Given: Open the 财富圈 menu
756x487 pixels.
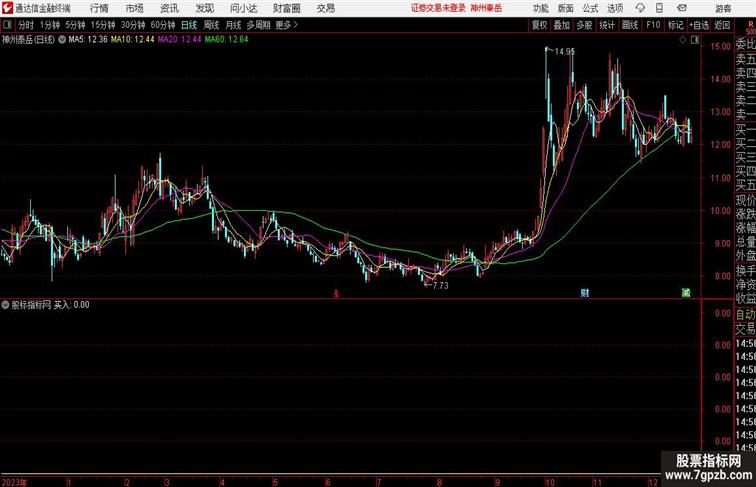Looking at the screenshot, I should [286, 8].
